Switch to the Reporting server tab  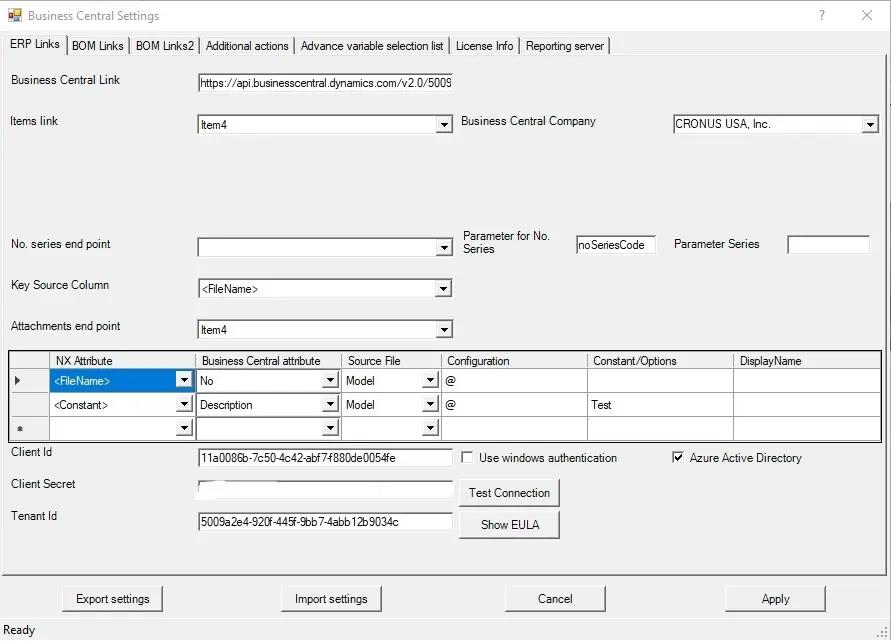tap(566, 45)
